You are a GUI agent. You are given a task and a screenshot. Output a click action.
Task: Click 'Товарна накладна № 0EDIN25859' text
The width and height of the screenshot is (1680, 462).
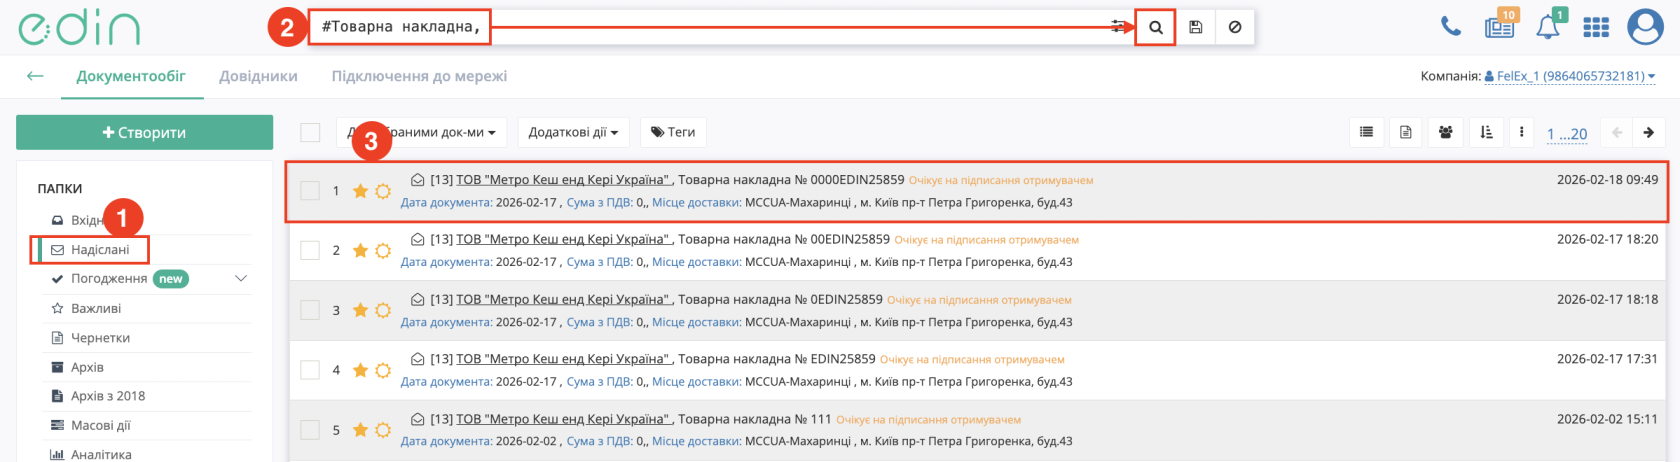coord(780,299)
